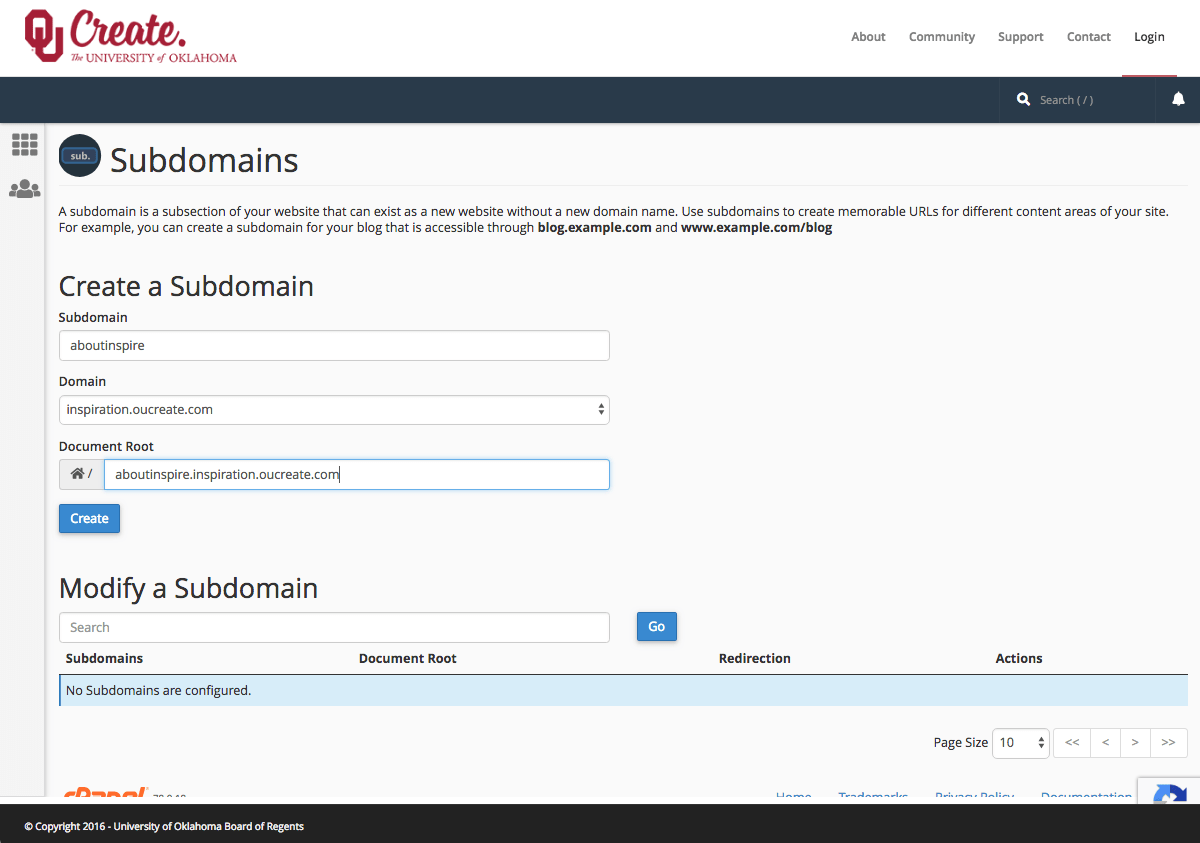Open the Page Size dropdown
The height and width of the screenshot is (843, 1200).
coord(1021,742)
